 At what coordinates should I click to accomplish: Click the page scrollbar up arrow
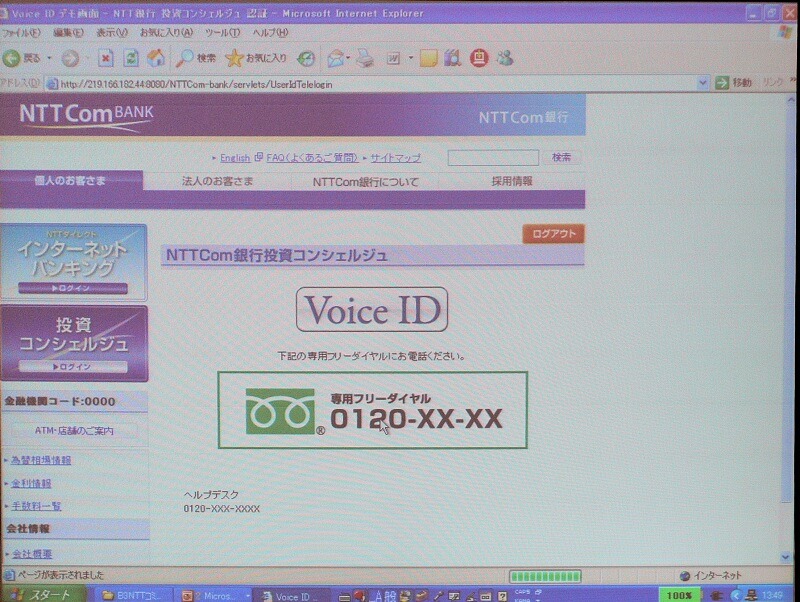click(x=790, y=100)
